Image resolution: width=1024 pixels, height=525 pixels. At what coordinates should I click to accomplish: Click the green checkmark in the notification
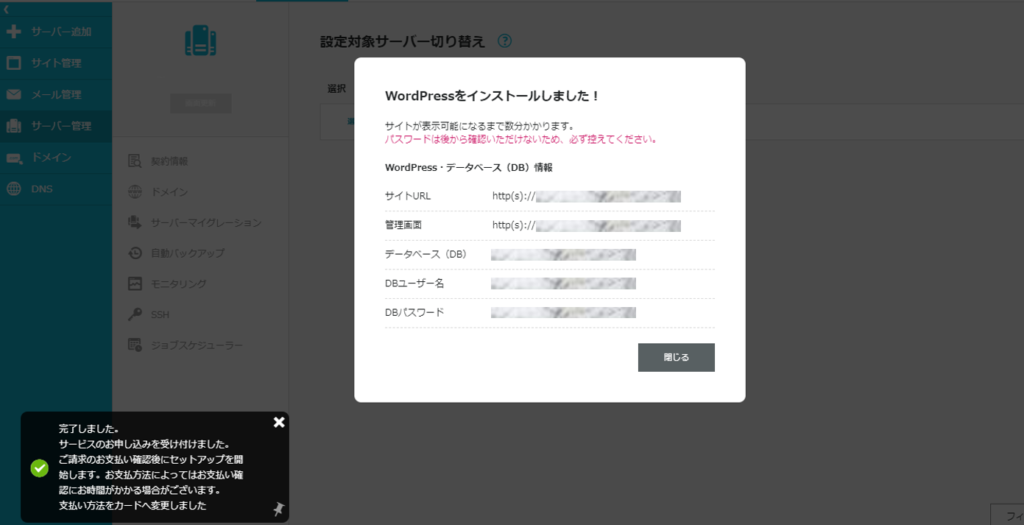coord(40,468)
